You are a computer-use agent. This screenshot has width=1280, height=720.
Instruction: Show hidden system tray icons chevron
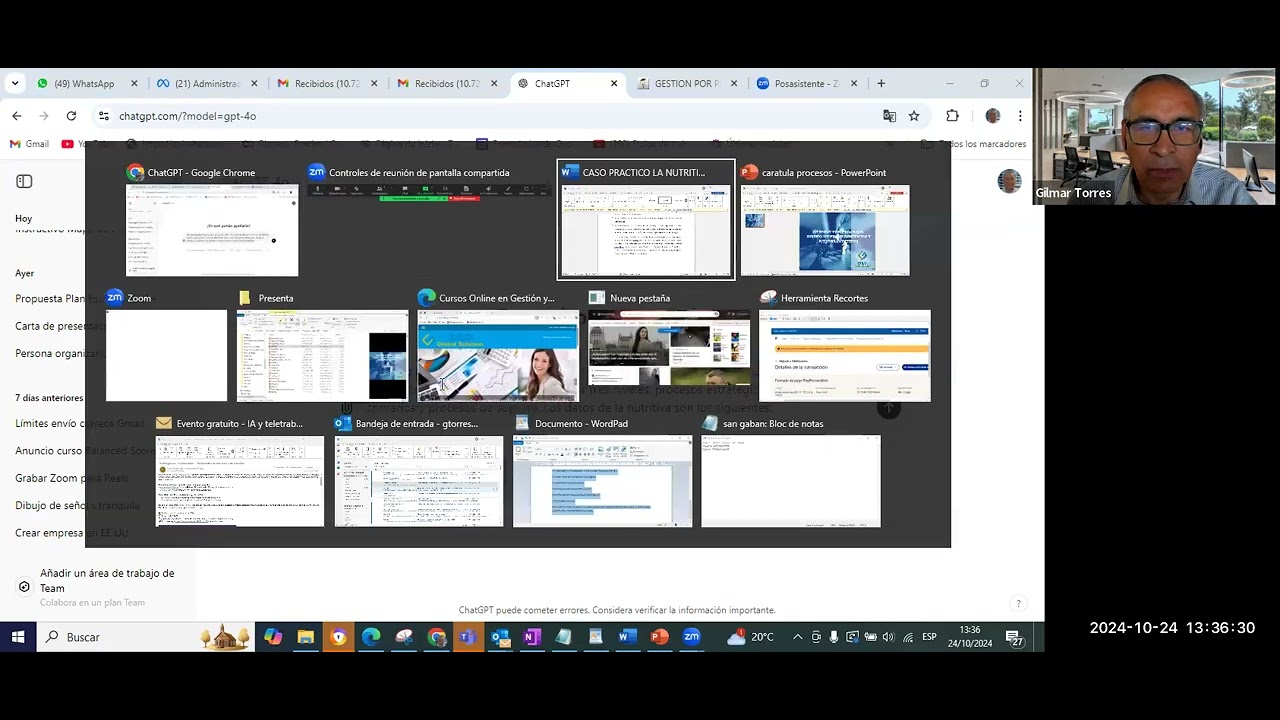pos(797,637)
